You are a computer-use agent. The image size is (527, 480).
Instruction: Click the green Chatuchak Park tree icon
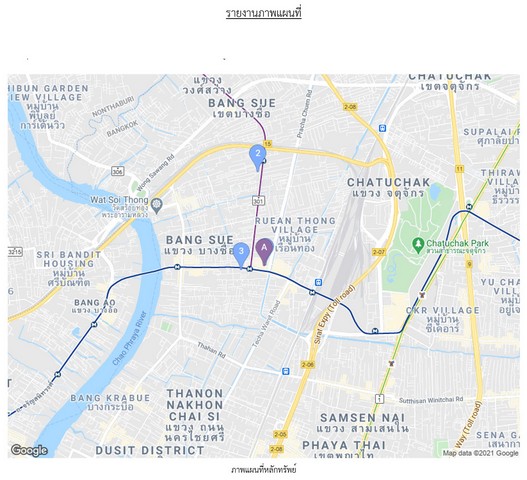(x=418, y=245)
